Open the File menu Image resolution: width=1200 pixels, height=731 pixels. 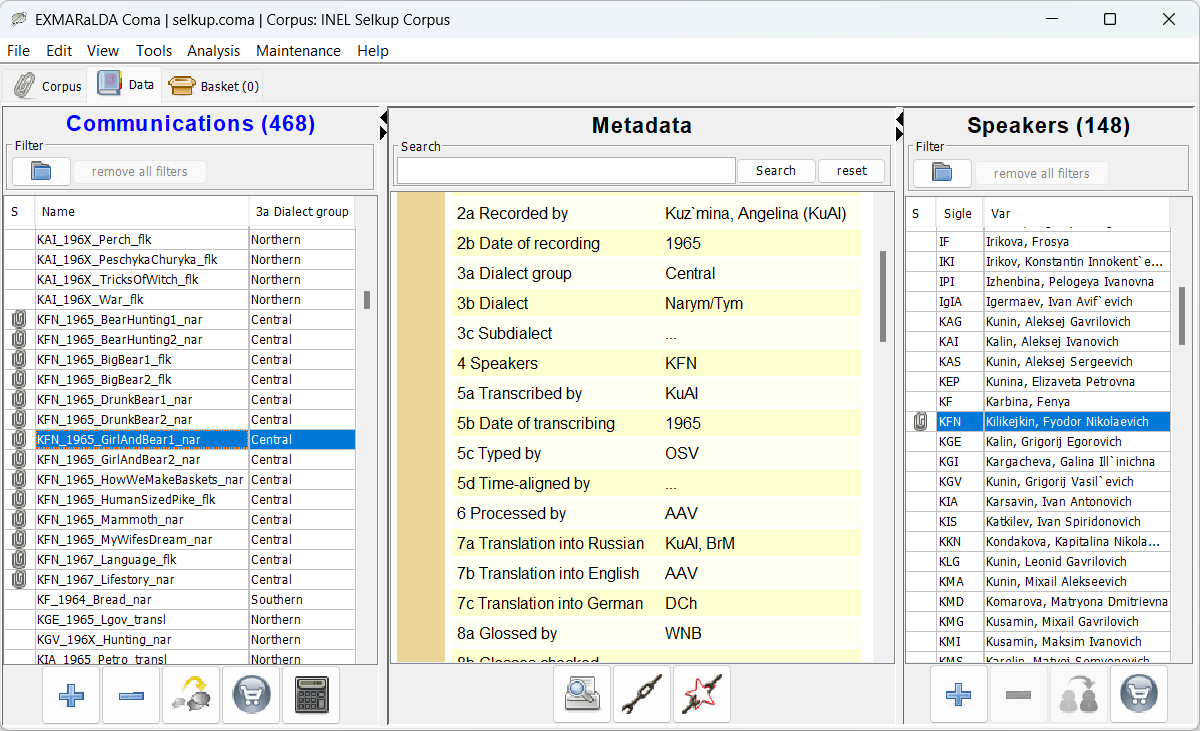pos(18,51)
